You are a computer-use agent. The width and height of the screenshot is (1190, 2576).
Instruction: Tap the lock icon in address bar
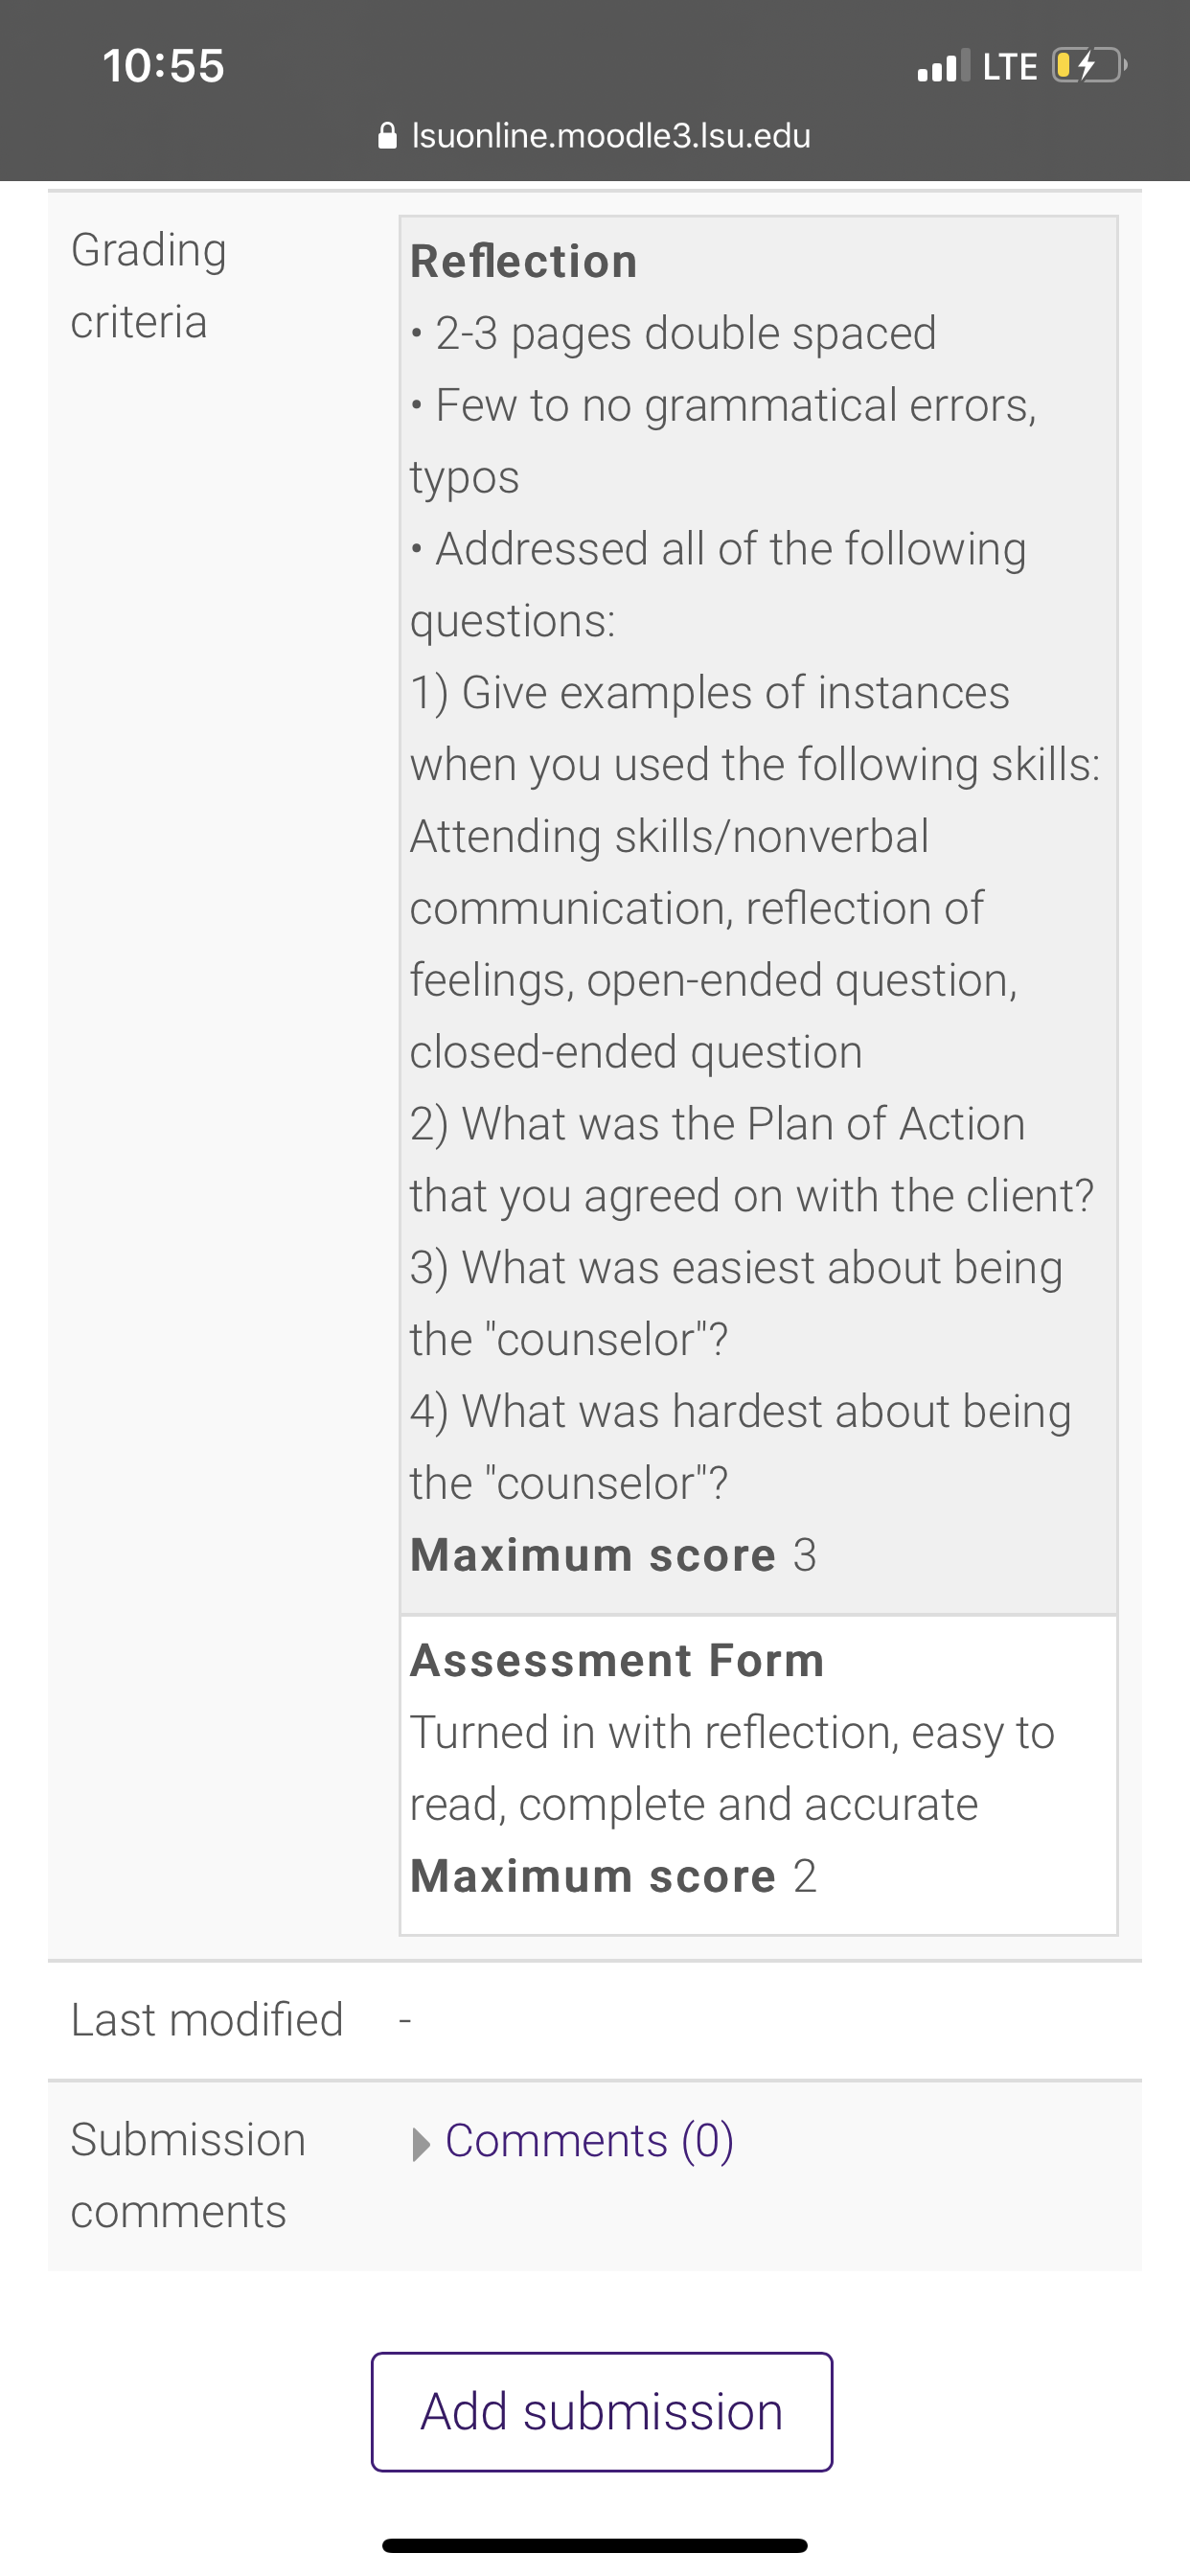387,135
